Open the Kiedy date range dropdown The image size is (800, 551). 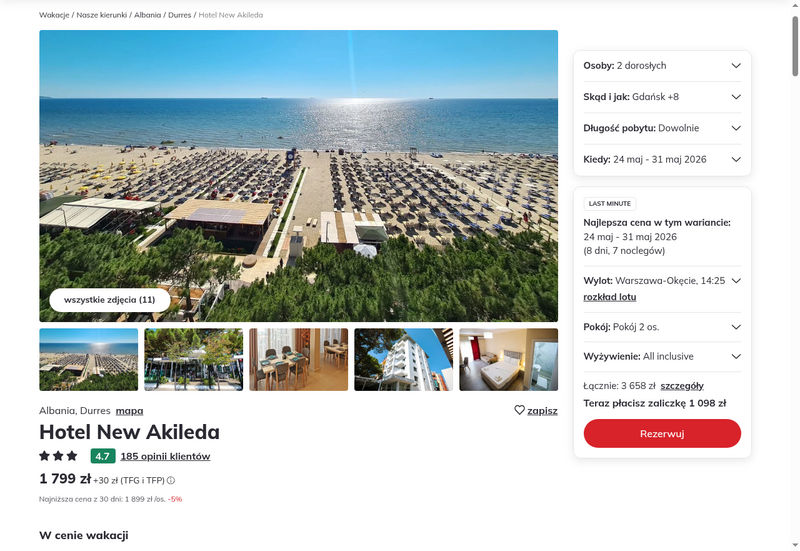(662, 160)
